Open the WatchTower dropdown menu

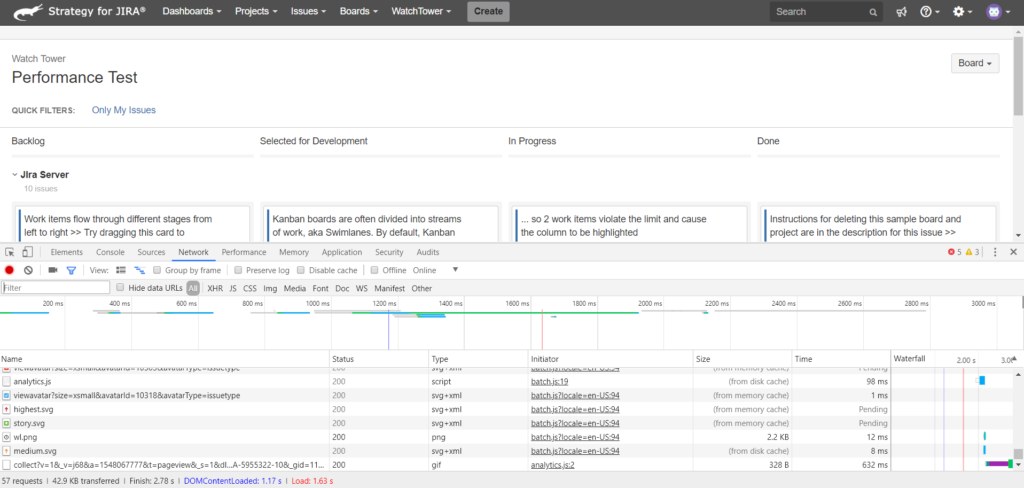coord(421,11)
